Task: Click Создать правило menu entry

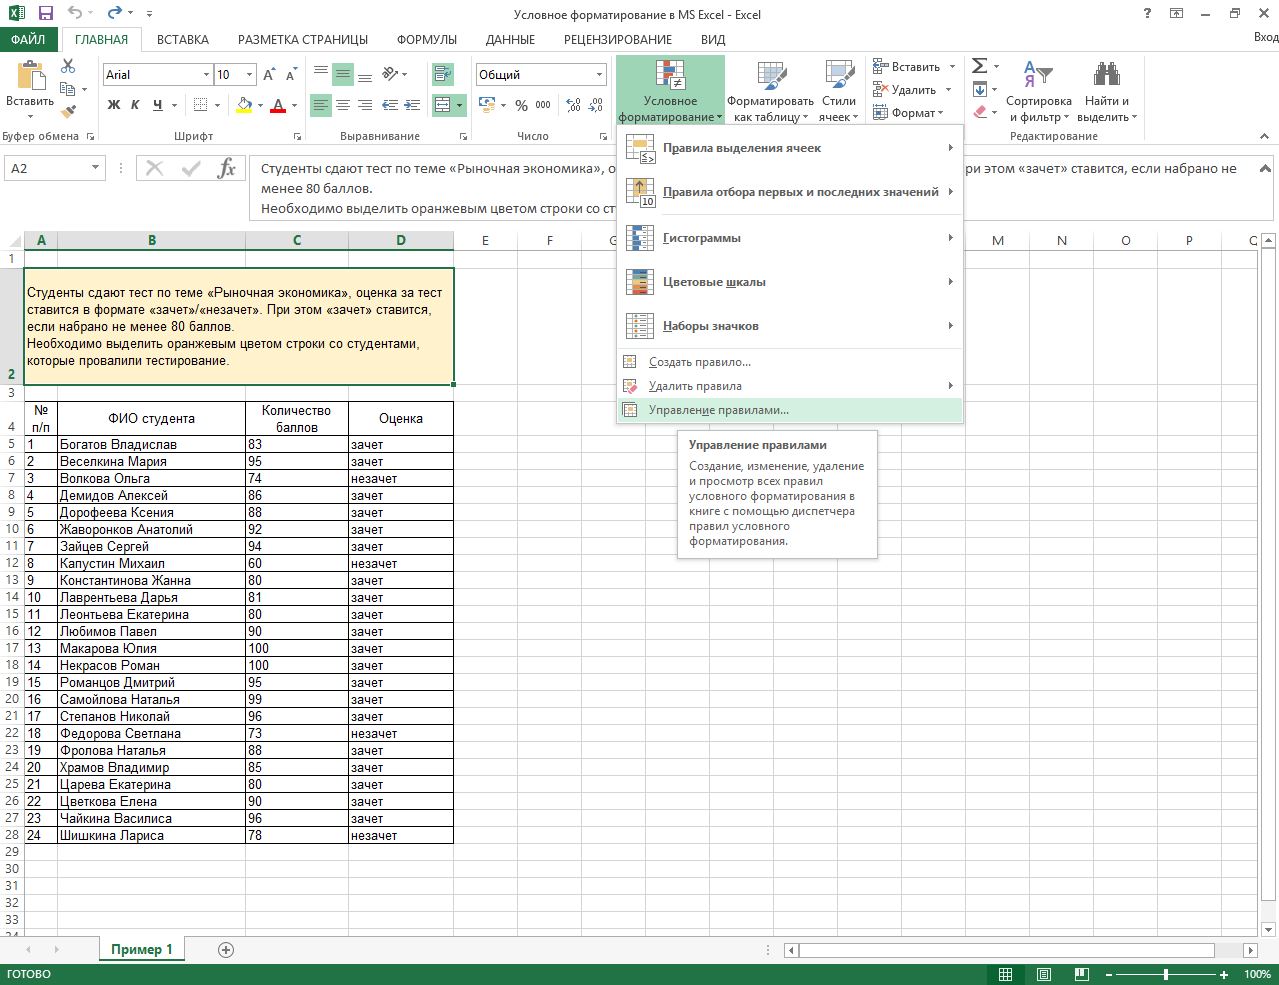Action: point(699,362)
